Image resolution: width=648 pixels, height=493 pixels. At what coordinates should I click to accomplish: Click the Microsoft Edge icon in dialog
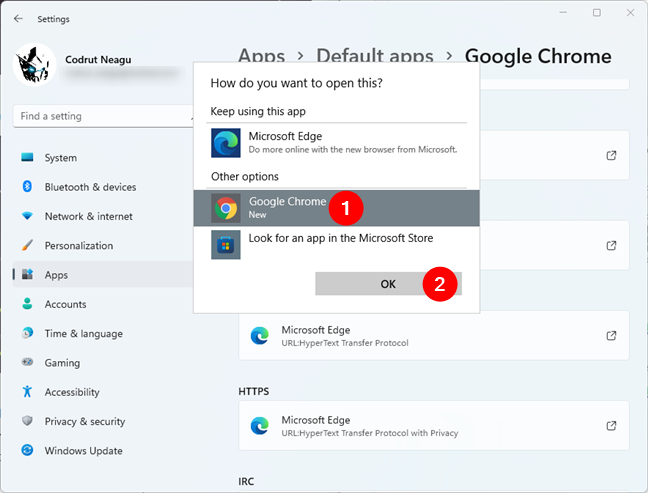pyautogui.click(x=226, y=143)
